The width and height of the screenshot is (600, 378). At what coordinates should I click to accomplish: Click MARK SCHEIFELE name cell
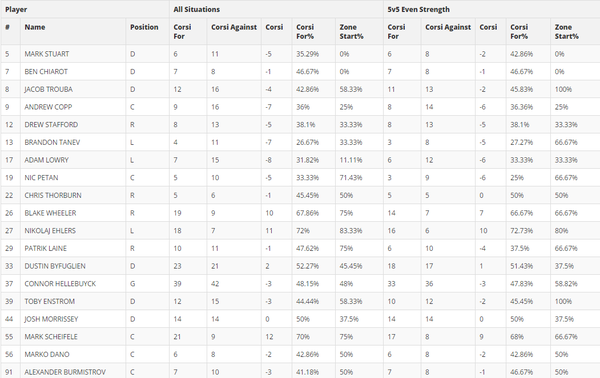[51, 337]
